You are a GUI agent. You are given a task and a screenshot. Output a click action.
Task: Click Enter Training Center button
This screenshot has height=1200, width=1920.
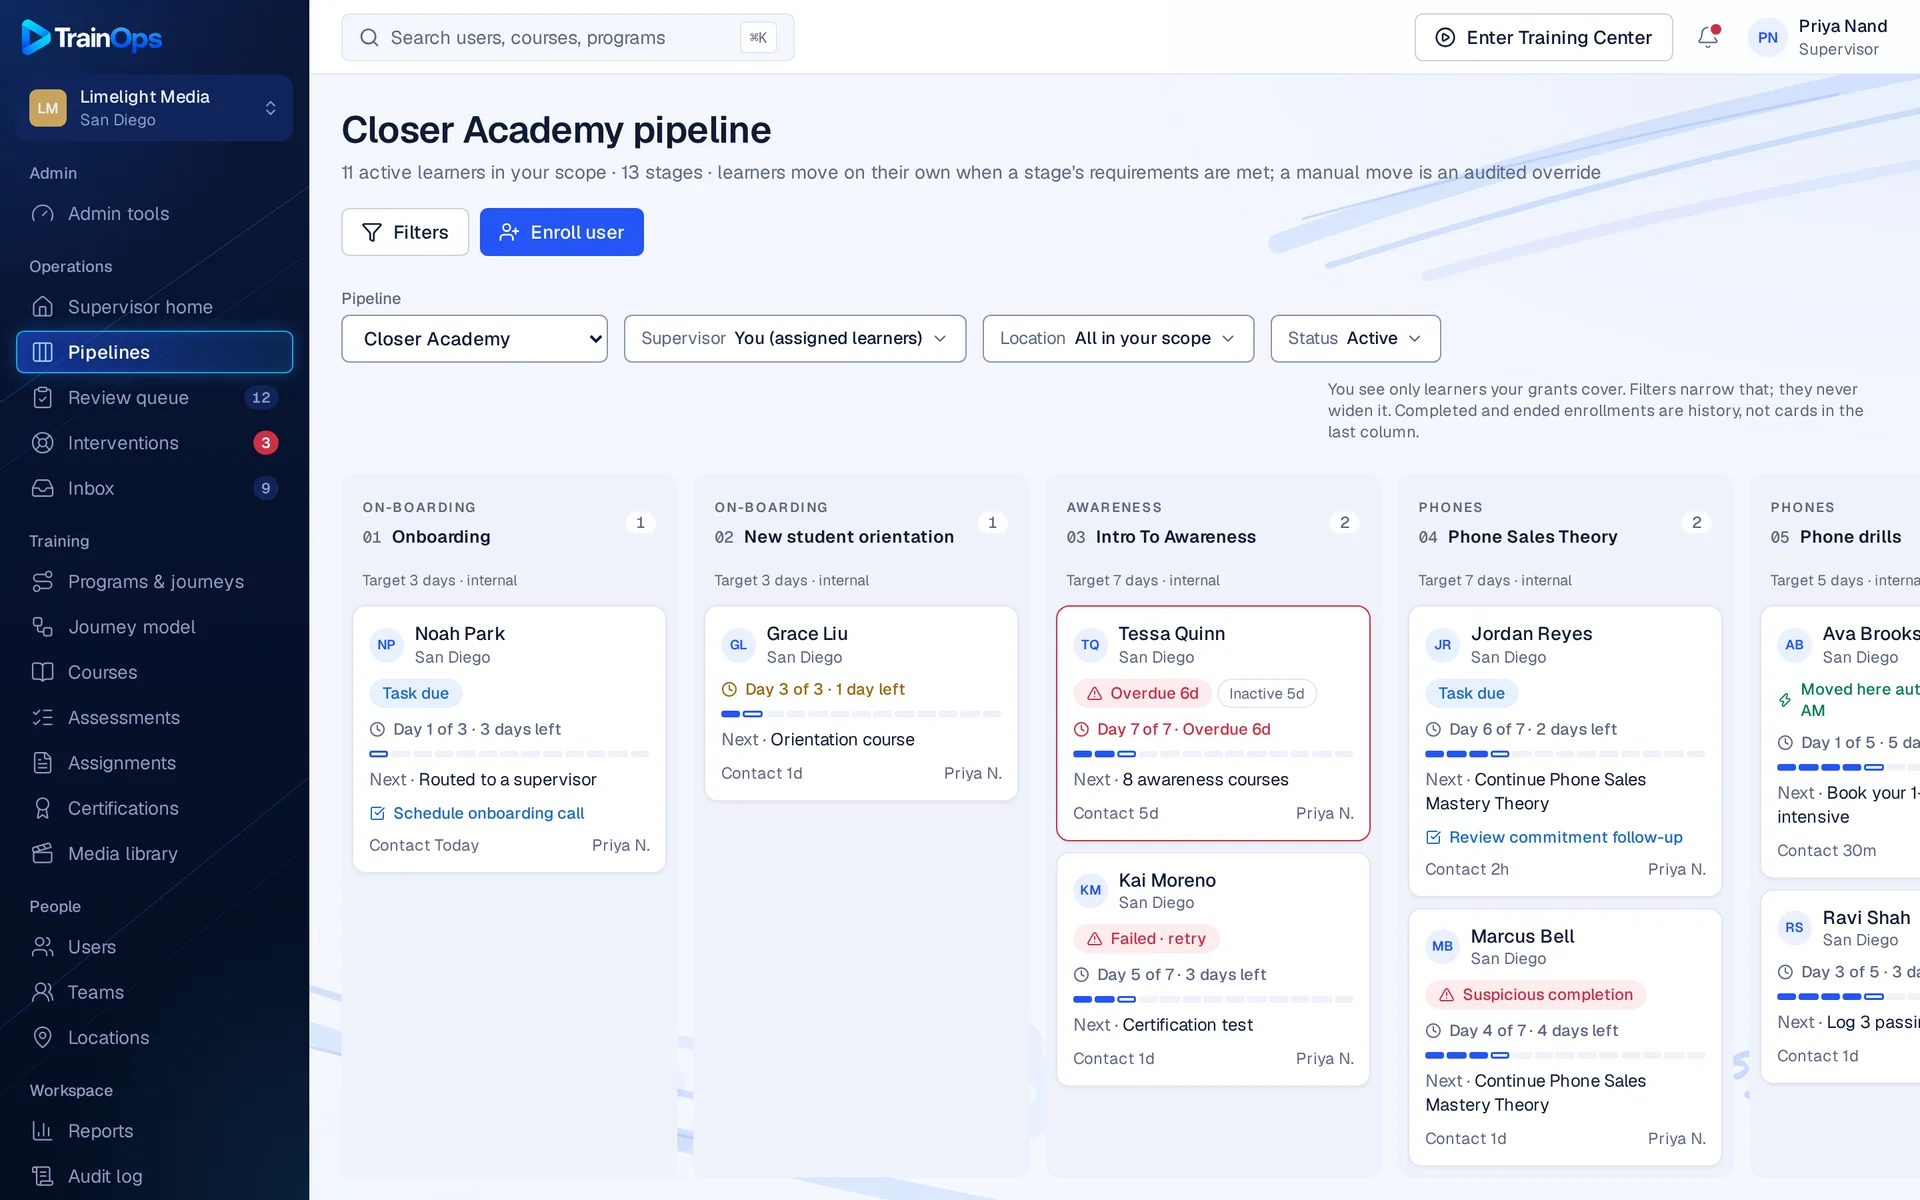1543,37
